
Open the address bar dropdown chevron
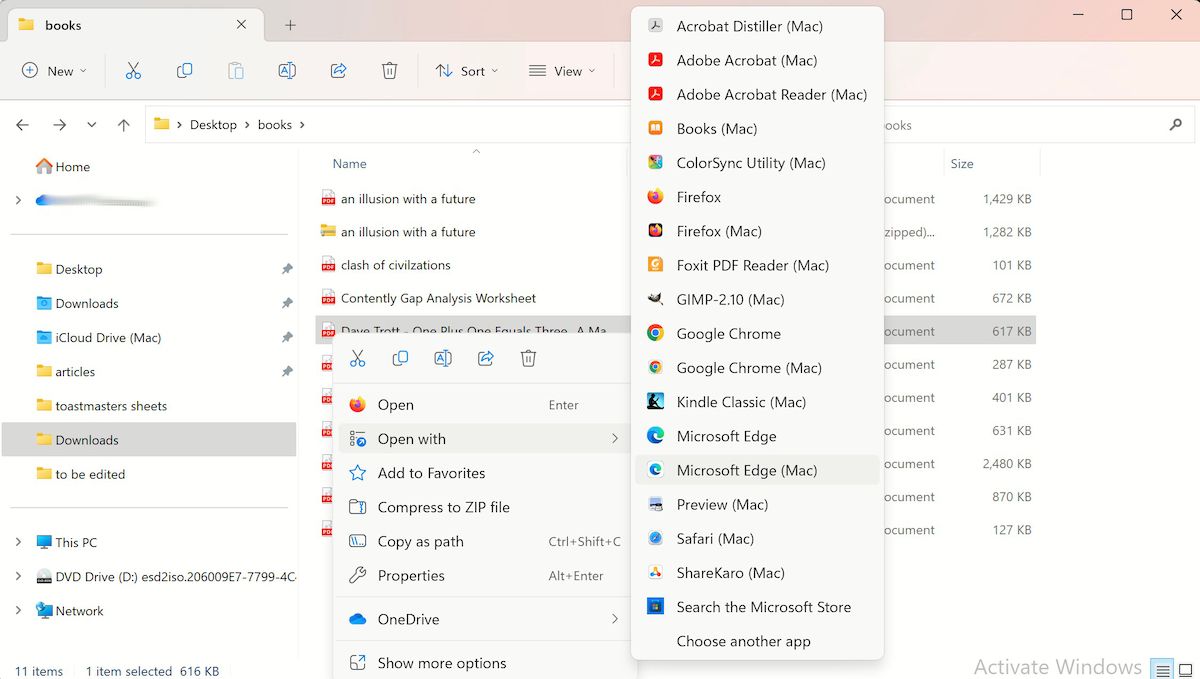point(92,124)
